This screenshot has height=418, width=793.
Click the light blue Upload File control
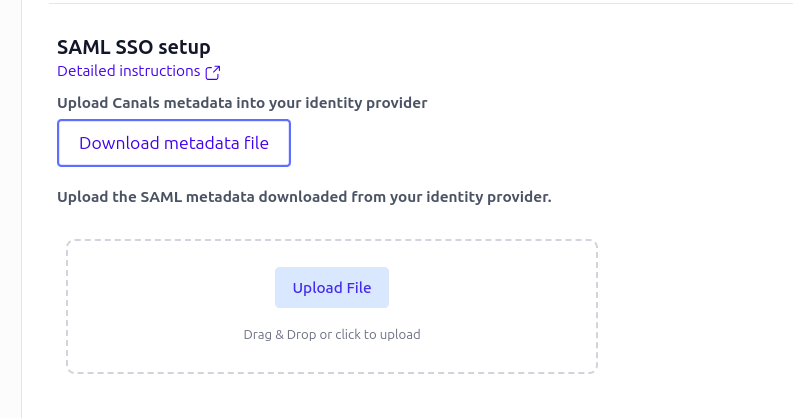click(332, 288)
